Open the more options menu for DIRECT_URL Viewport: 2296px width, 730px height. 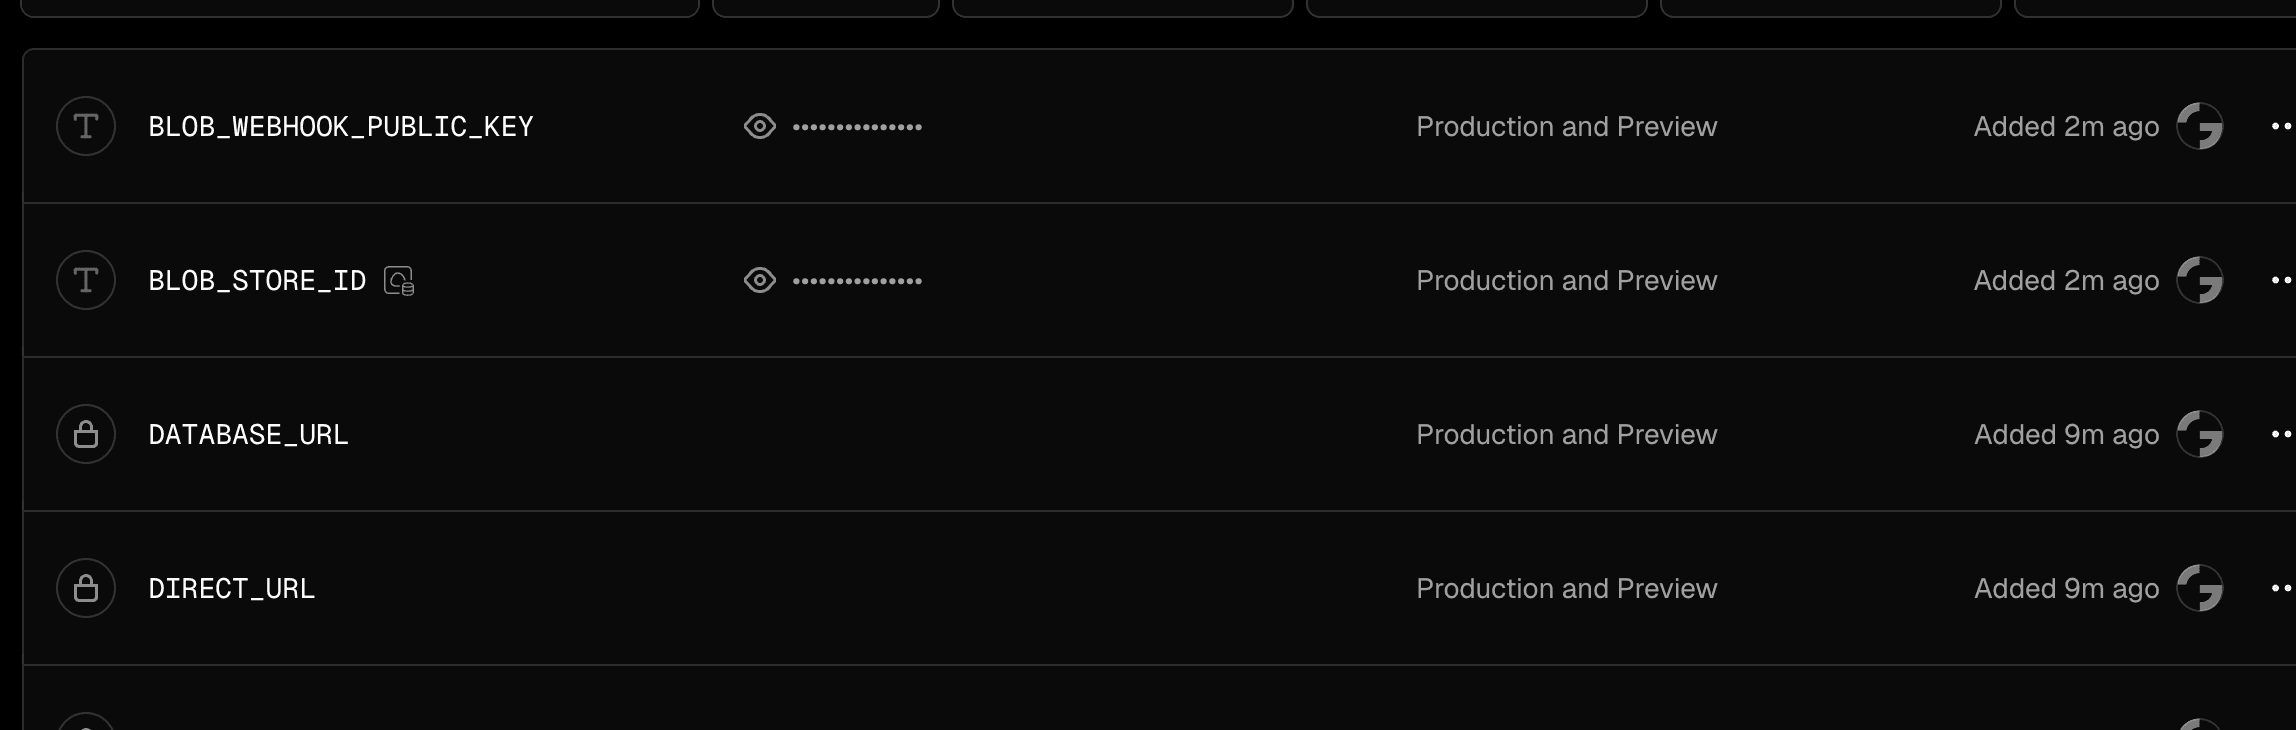click(x=2281, y=588)
